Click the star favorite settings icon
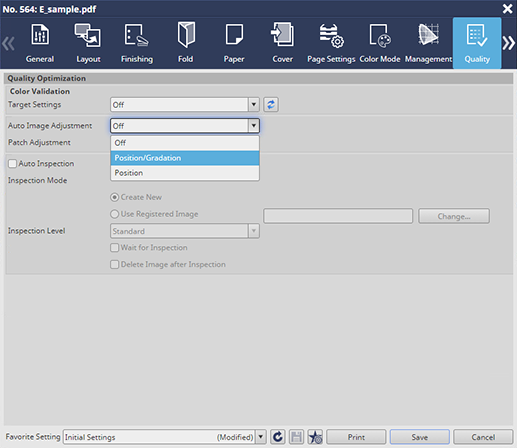This screenshot has height=448, width=517. [315, 437]
